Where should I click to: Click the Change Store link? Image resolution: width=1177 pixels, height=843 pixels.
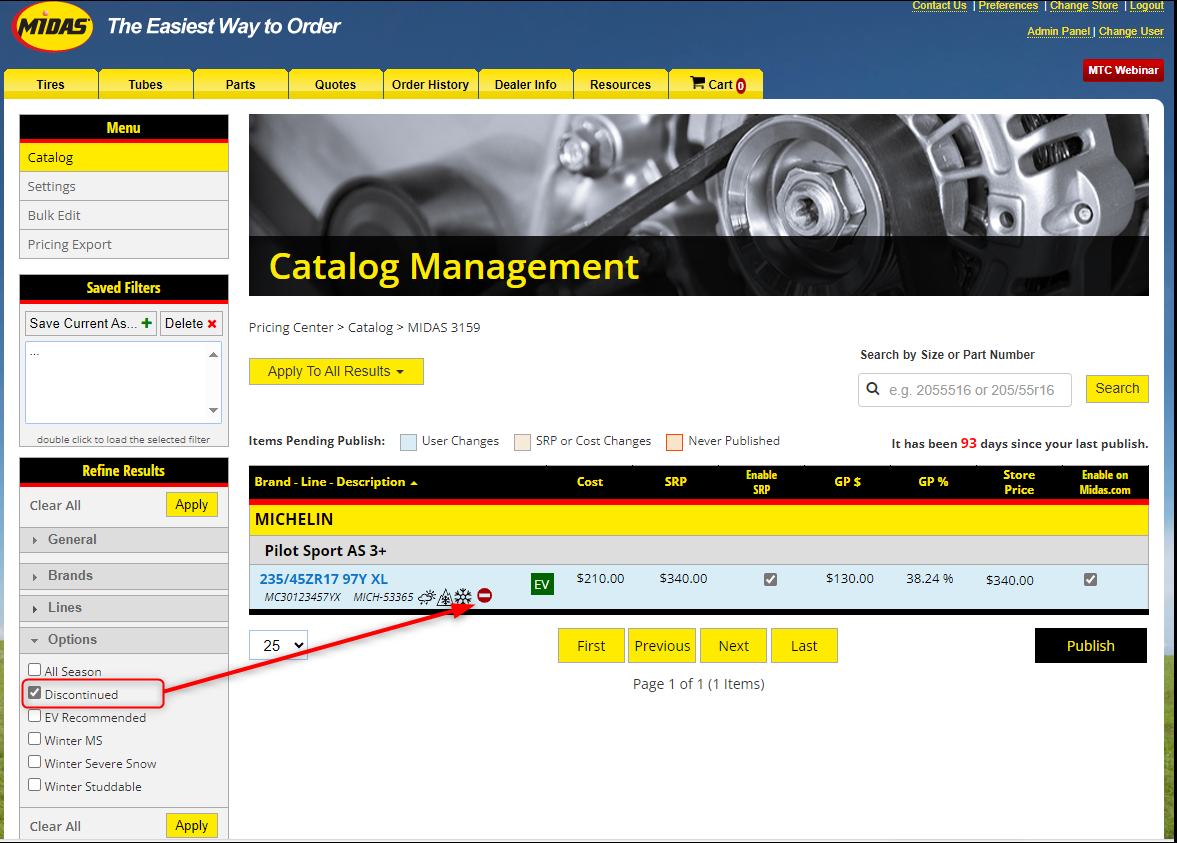tap(1084, 5)
